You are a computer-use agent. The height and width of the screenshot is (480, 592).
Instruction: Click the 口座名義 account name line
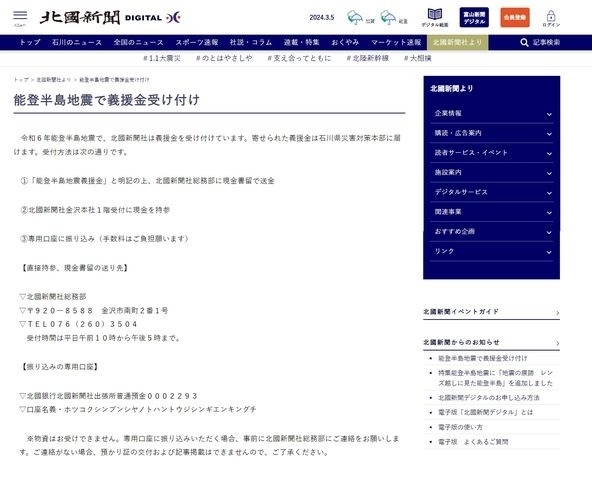(x=138, y=409)
